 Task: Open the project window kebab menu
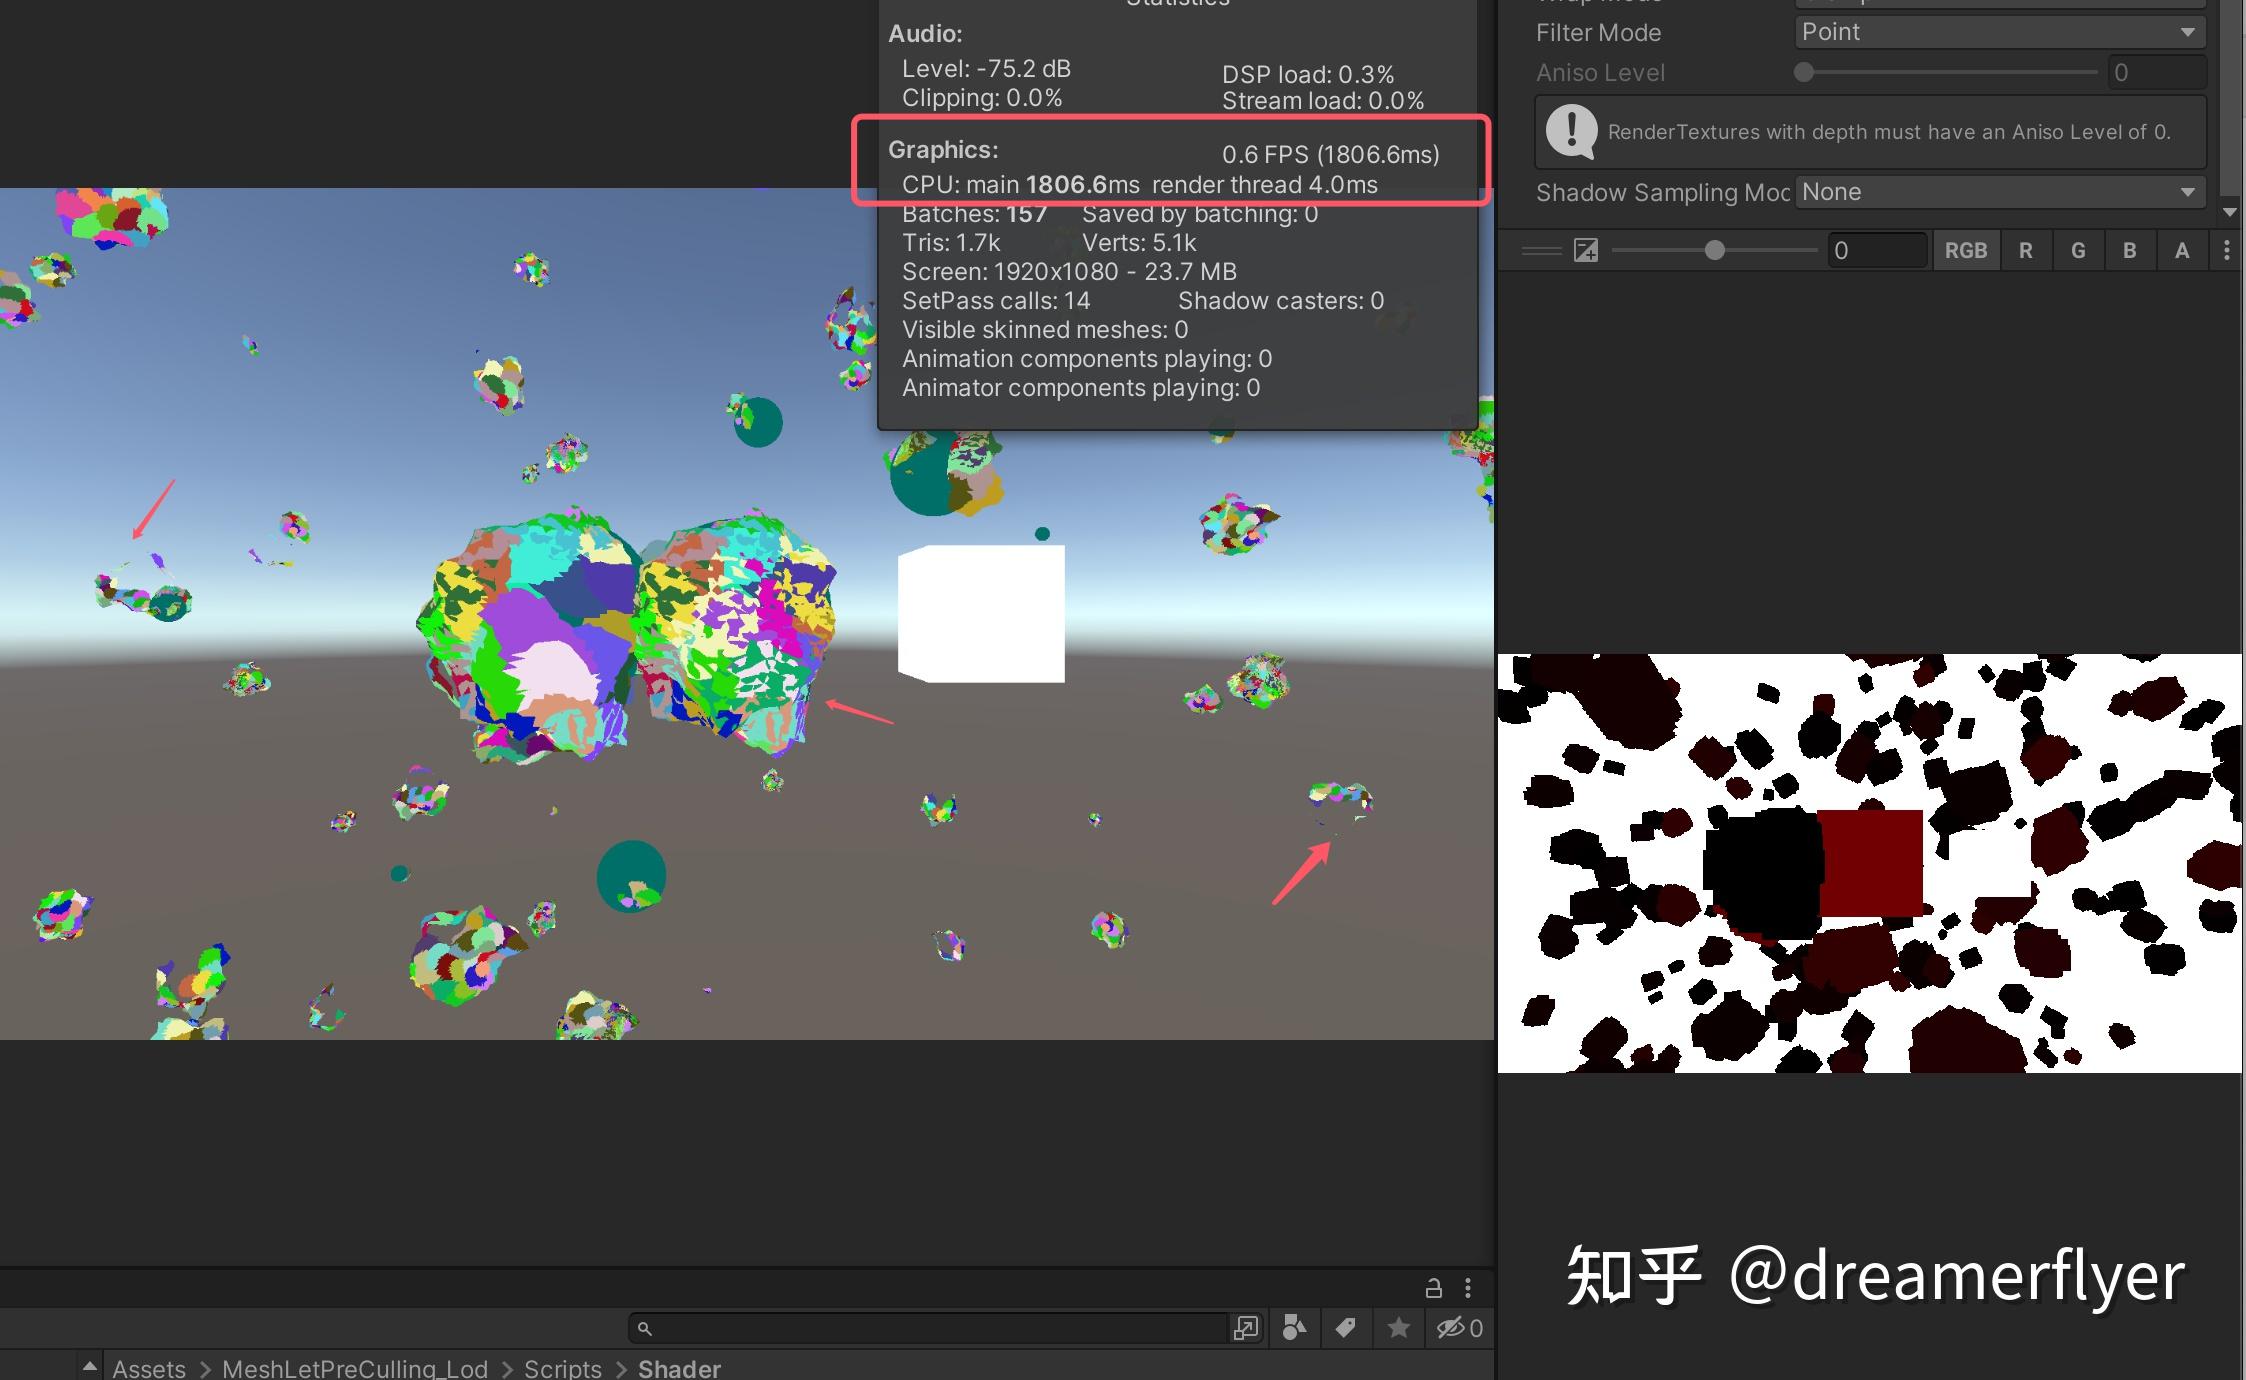(1468, 1288)
